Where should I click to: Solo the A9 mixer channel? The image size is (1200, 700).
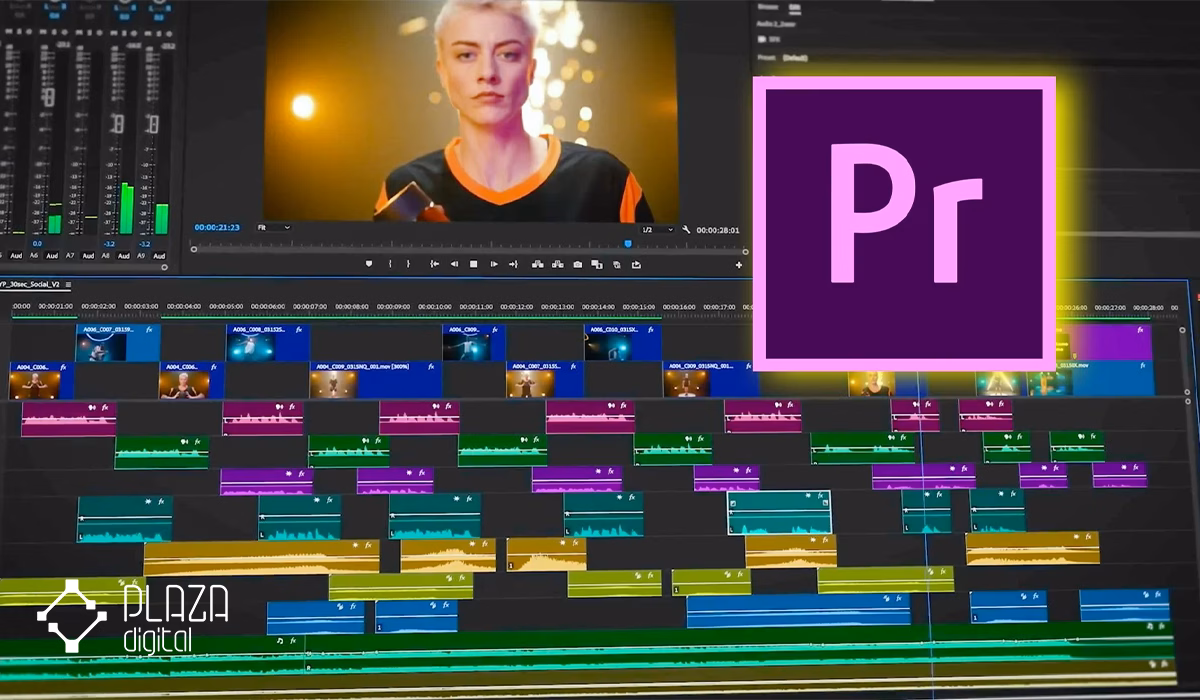tap(158, 33)
